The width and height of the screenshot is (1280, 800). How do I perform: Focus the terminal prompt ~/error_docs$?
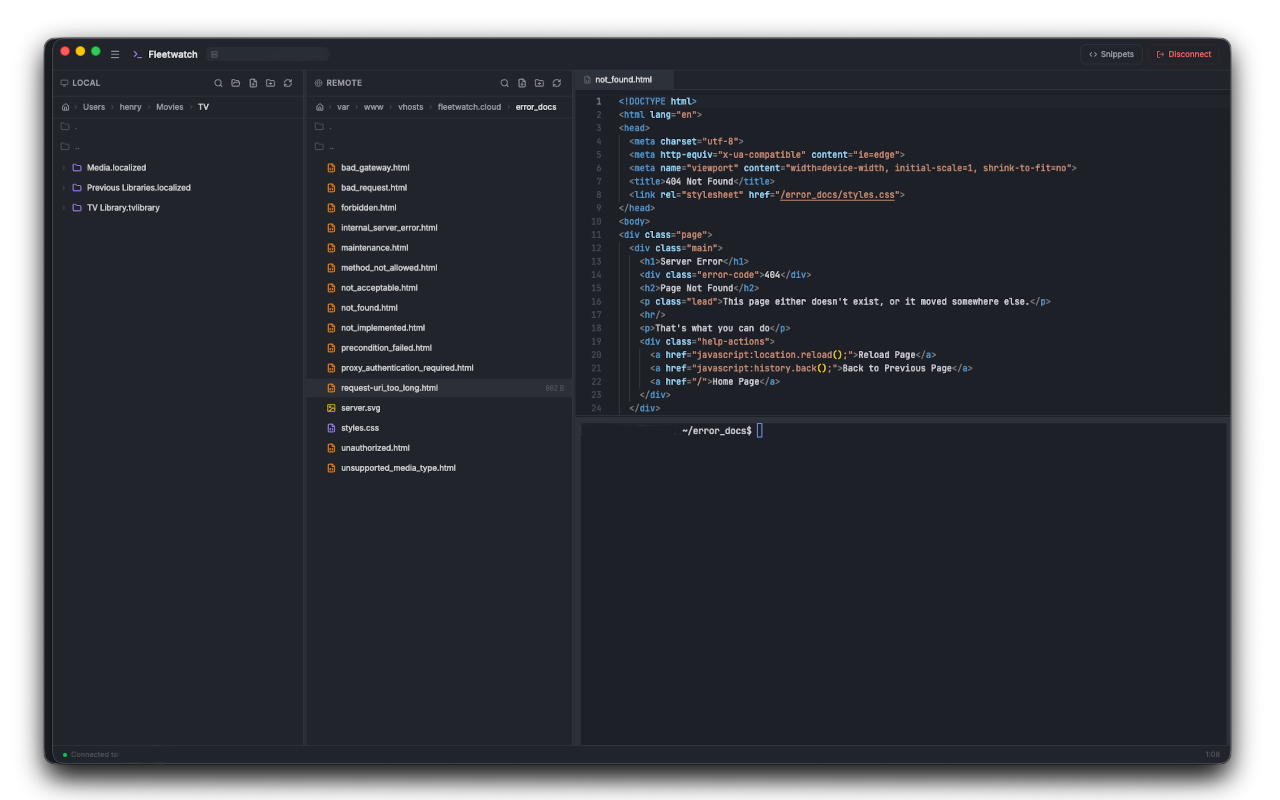[x=716, y=431]
